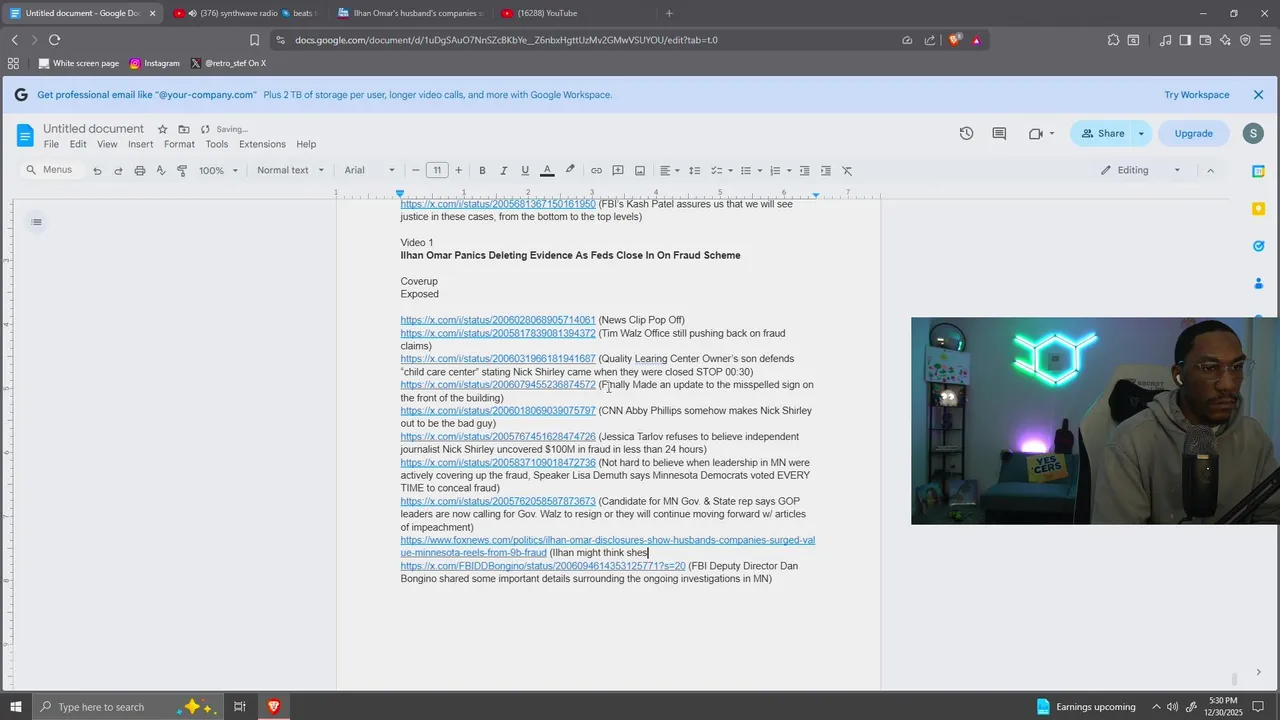The image size is (1280, 720).
Task: Open the Format menu
Action: [180, 145]
